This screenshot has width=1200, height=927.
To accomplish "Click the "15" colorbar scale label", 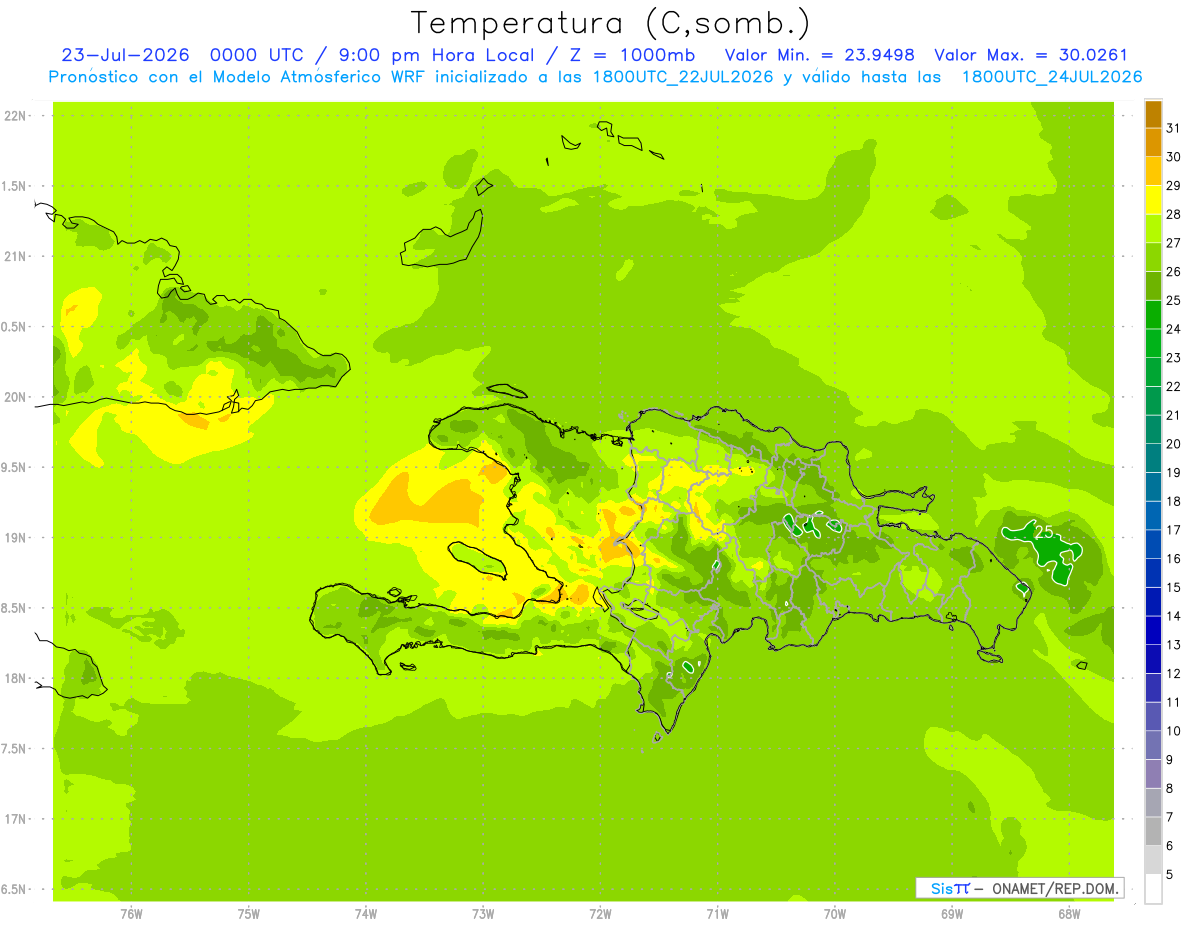I will [x=1174, y=587].
